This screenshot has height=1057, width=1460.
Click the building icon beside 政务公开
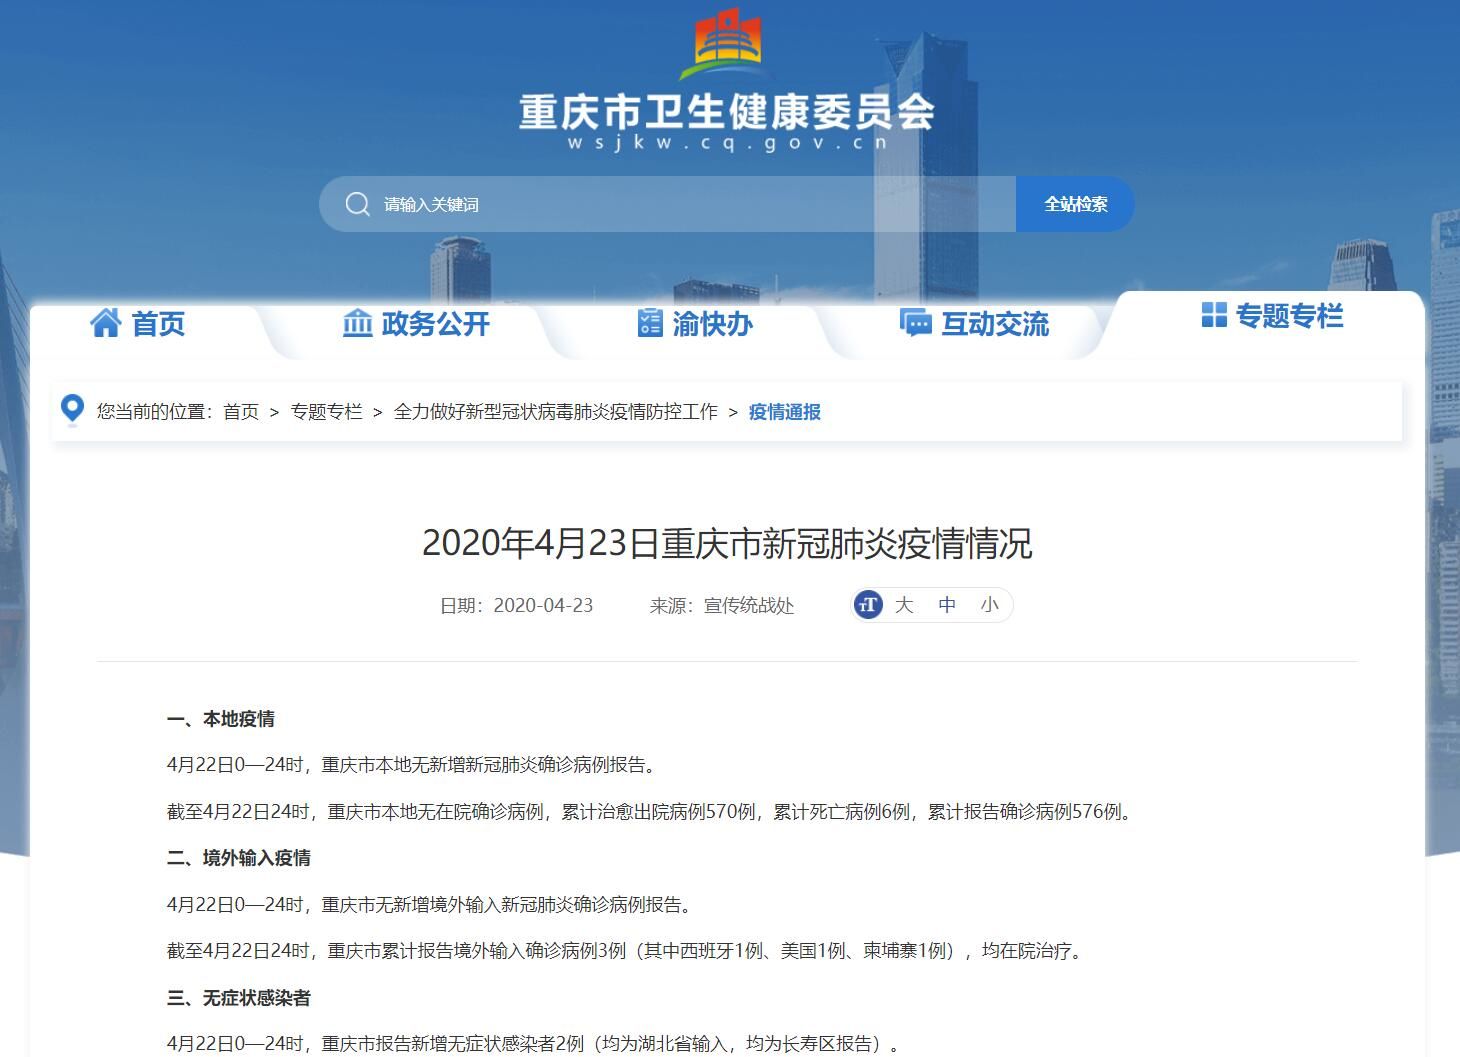(x=357, y=323)
